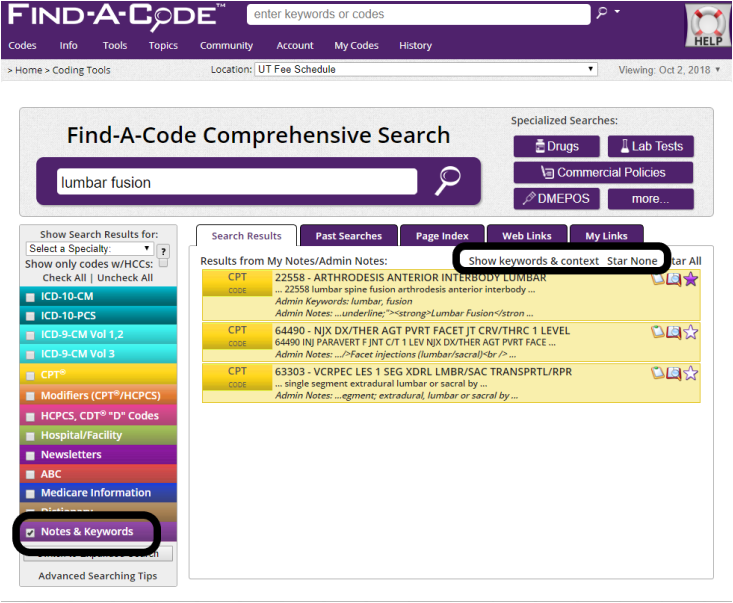Check the ABC checkbox
Screen dimensions: 733x603
pos(30,475)
